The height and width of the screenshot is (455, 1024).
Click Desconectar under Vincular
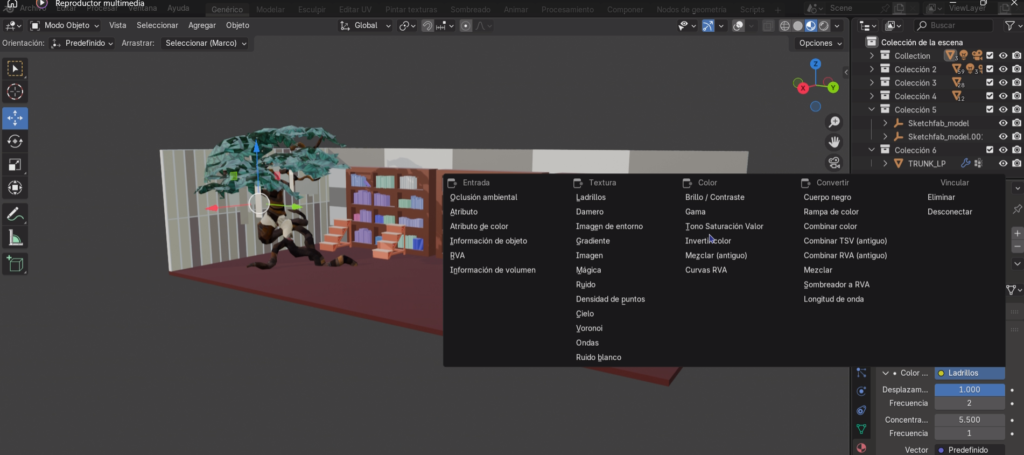949,212
